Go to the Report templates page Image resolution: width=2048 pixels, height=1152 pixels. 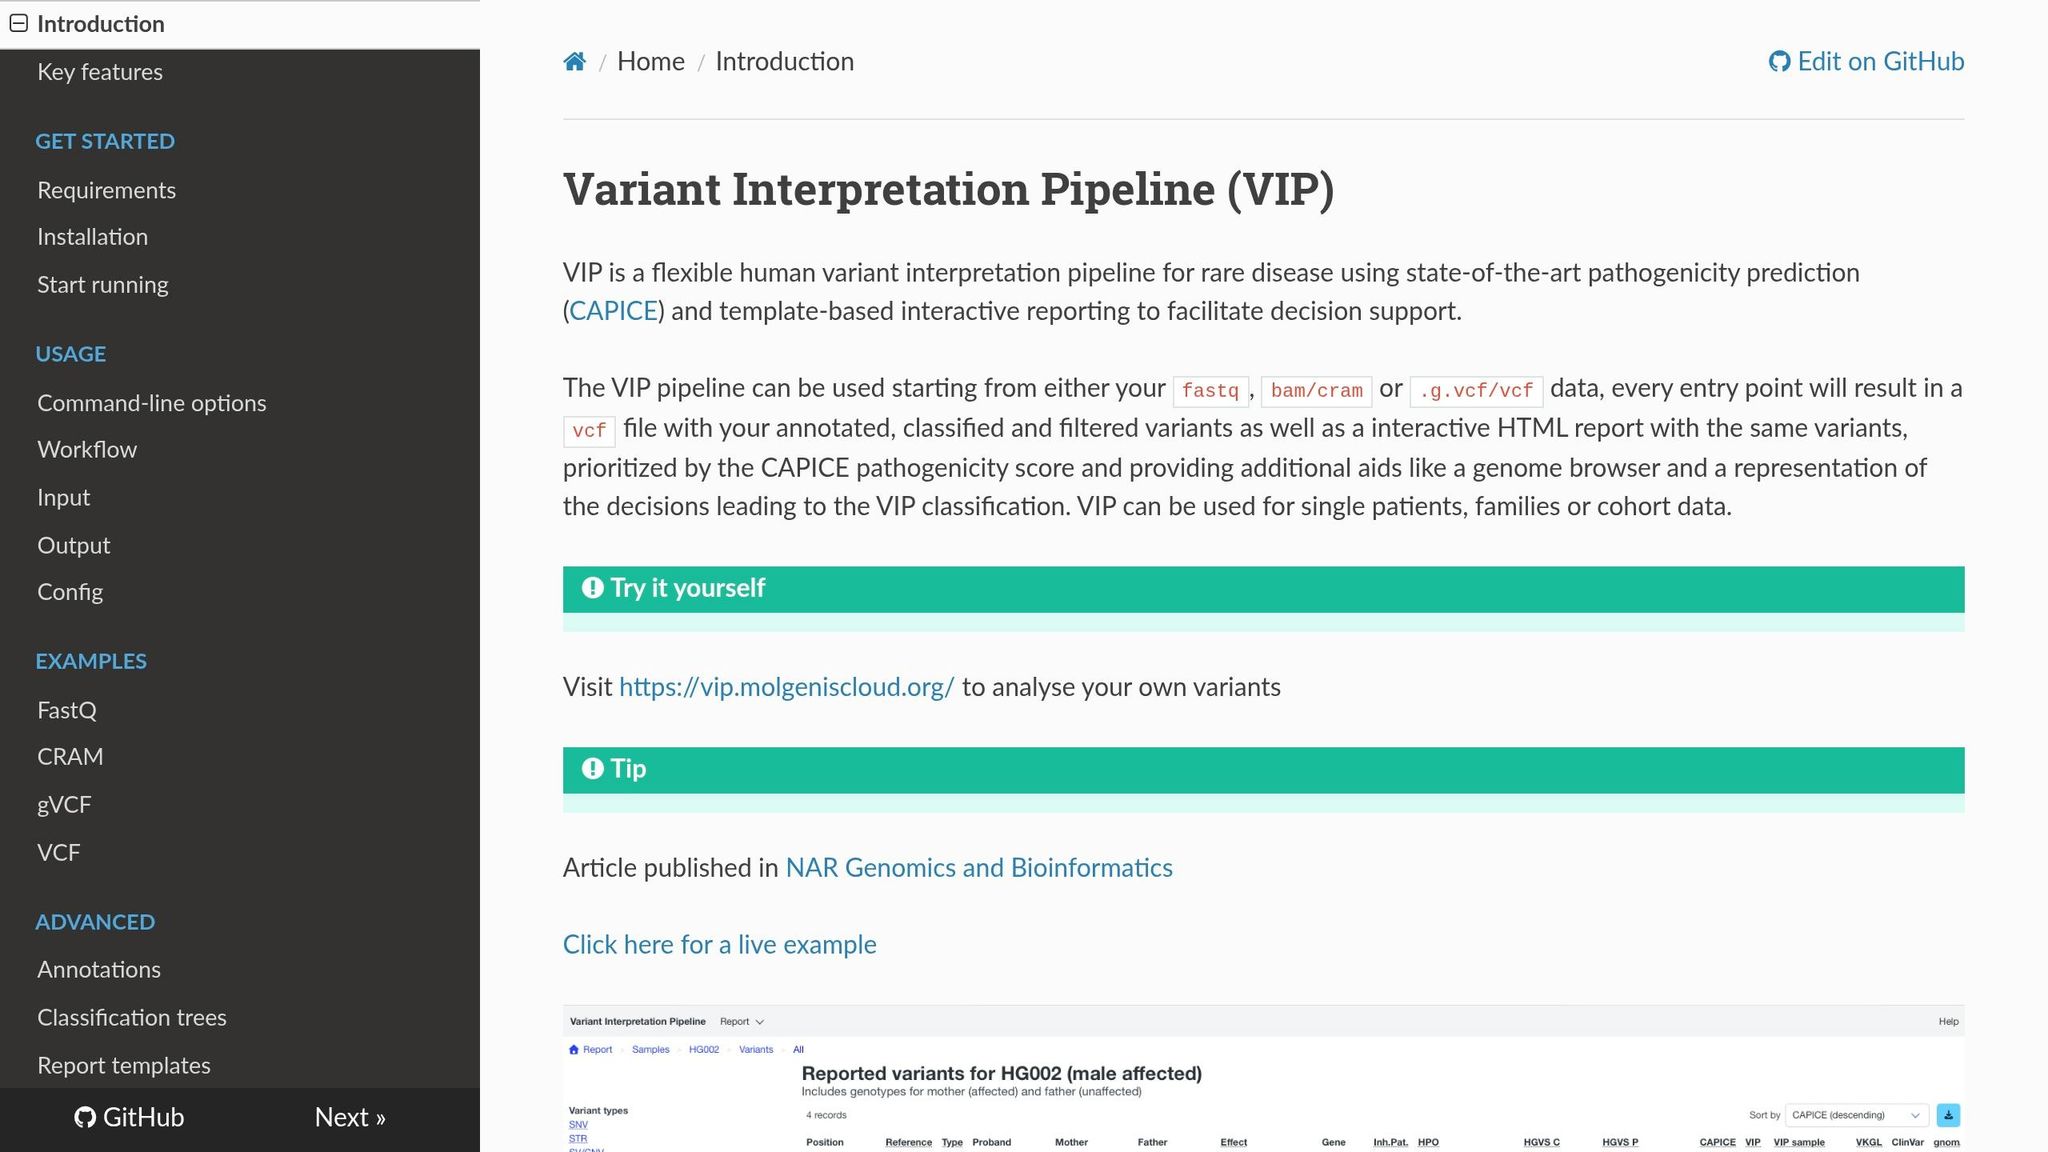click(124, 1065)
